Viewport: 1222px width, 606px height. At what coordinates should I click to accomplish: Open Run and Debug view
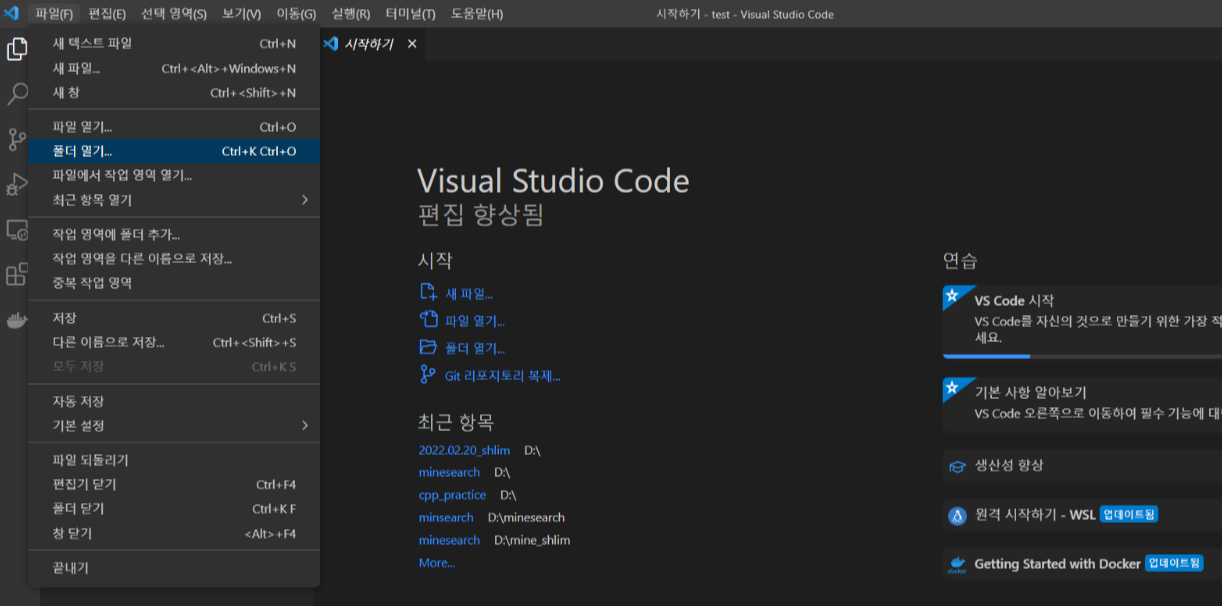point(17,184)
